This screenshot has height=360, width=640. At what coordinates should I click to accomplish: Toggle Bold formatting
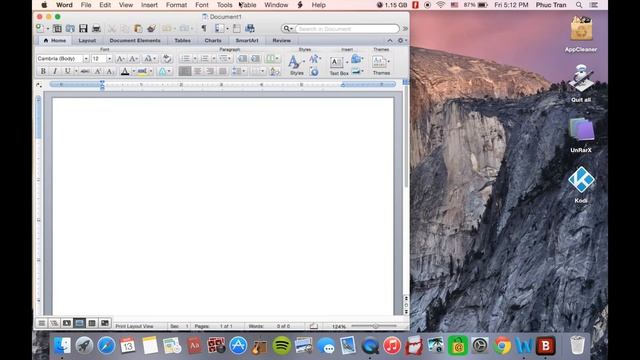pos(43,71)
